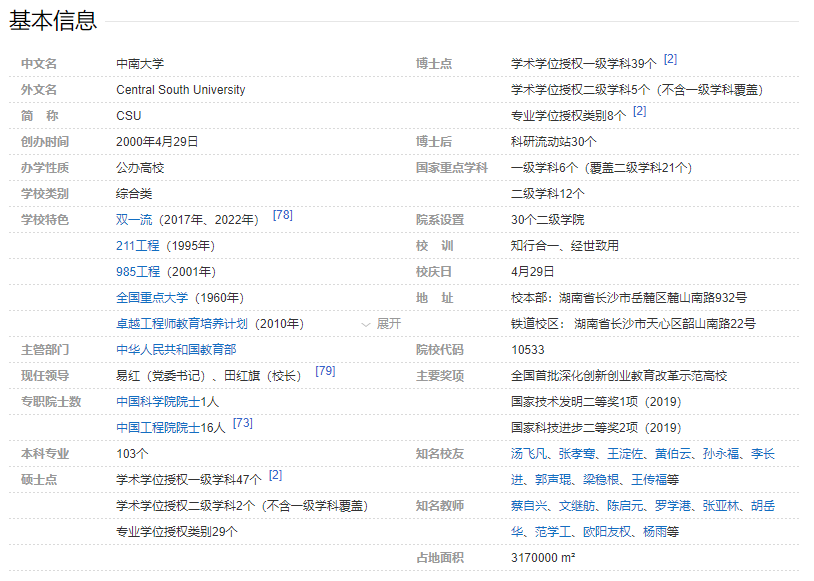Image resolution: width=814 pixels, height=581 pixels.
Task: Click reference [2] after 专业学位授权类别8个
Action: pyautogui.click(x=640, y=111)
